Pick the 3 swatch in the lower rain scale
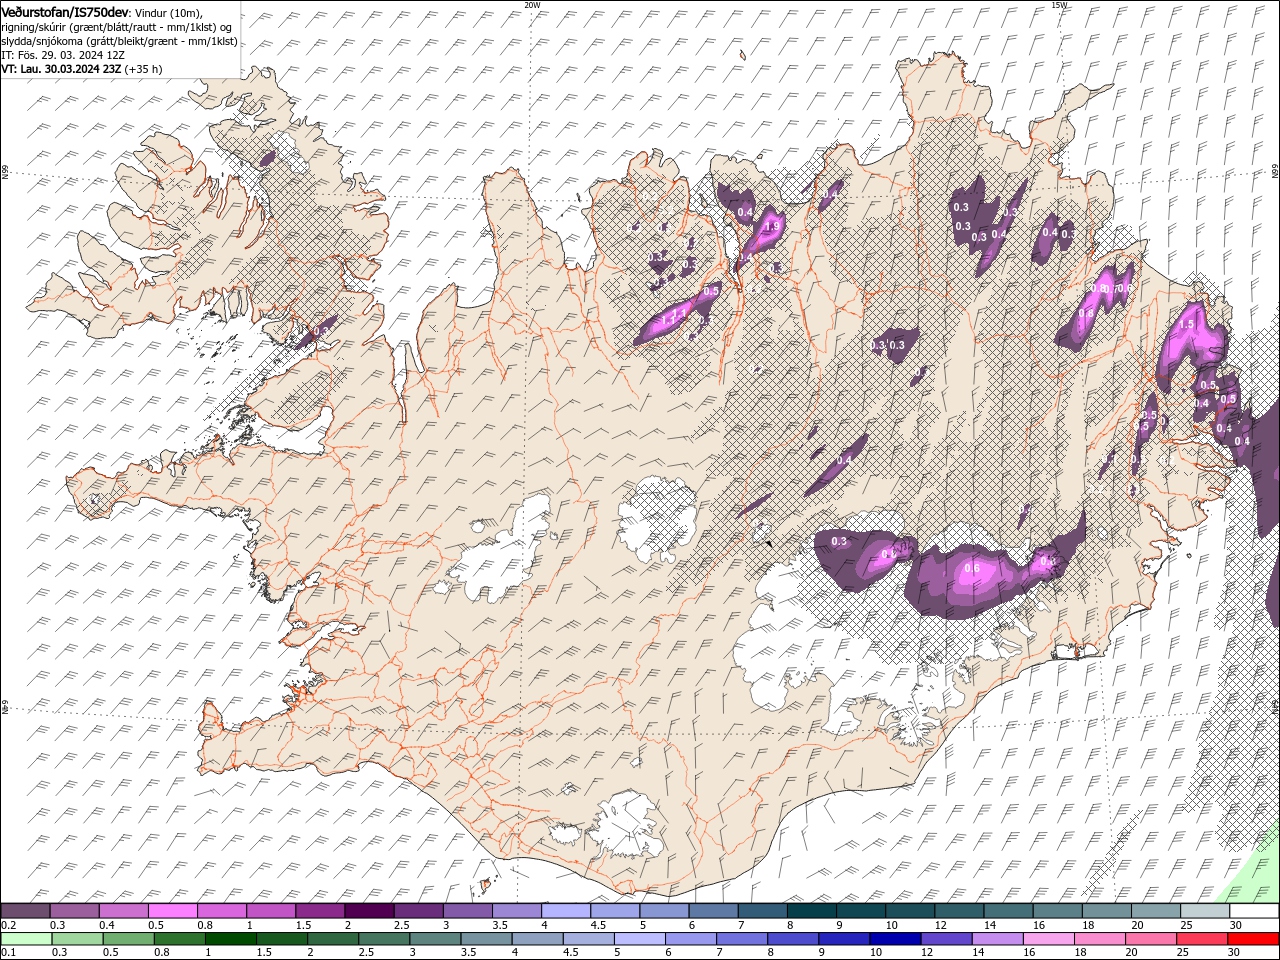 [435, 939]
